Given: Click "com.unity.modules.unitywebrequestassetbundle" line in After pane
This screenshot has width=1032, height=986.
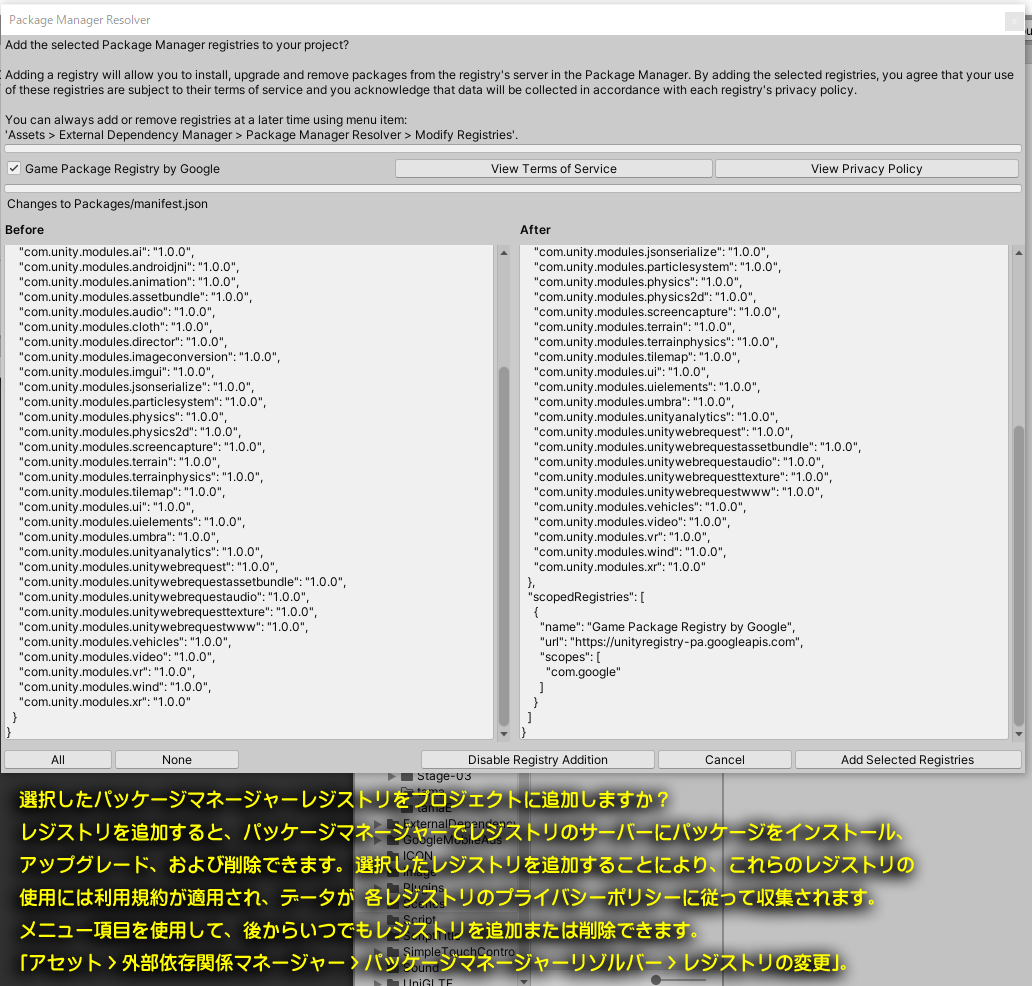Looking at the screenshot, I should coord(698,447).
